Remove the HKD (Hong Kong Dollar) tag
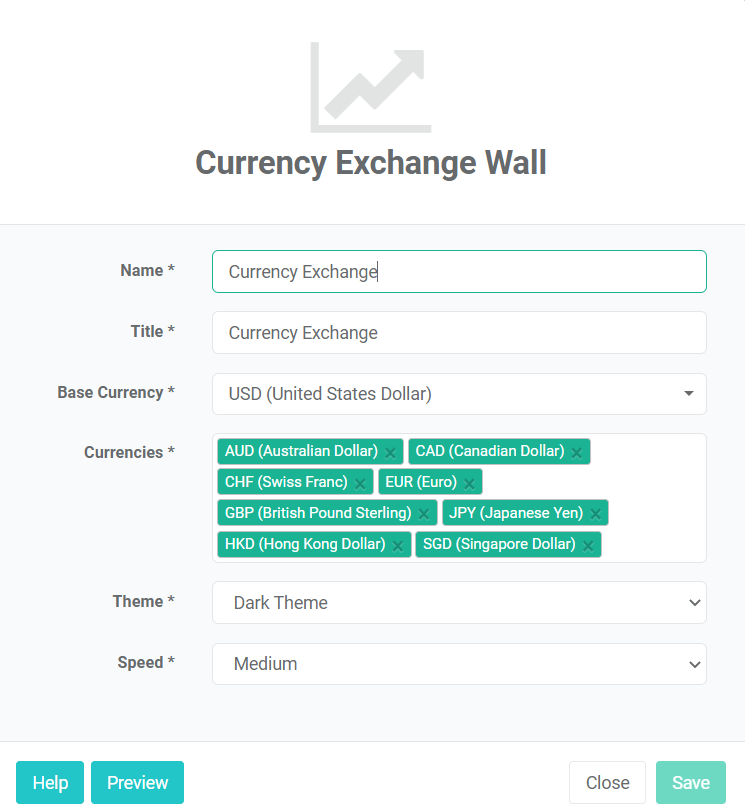The height and width of the screenshot is (812, 745). point(398,546)
